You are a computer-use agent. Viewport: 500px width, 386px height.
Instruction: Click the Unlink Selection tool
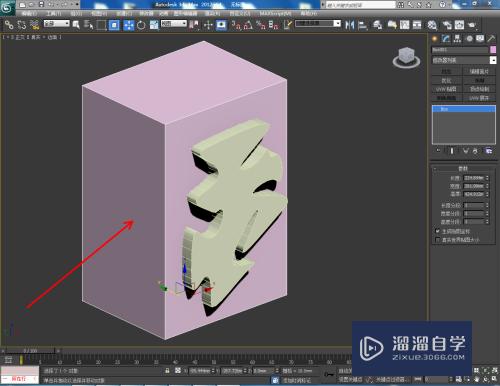coord(22,25)
